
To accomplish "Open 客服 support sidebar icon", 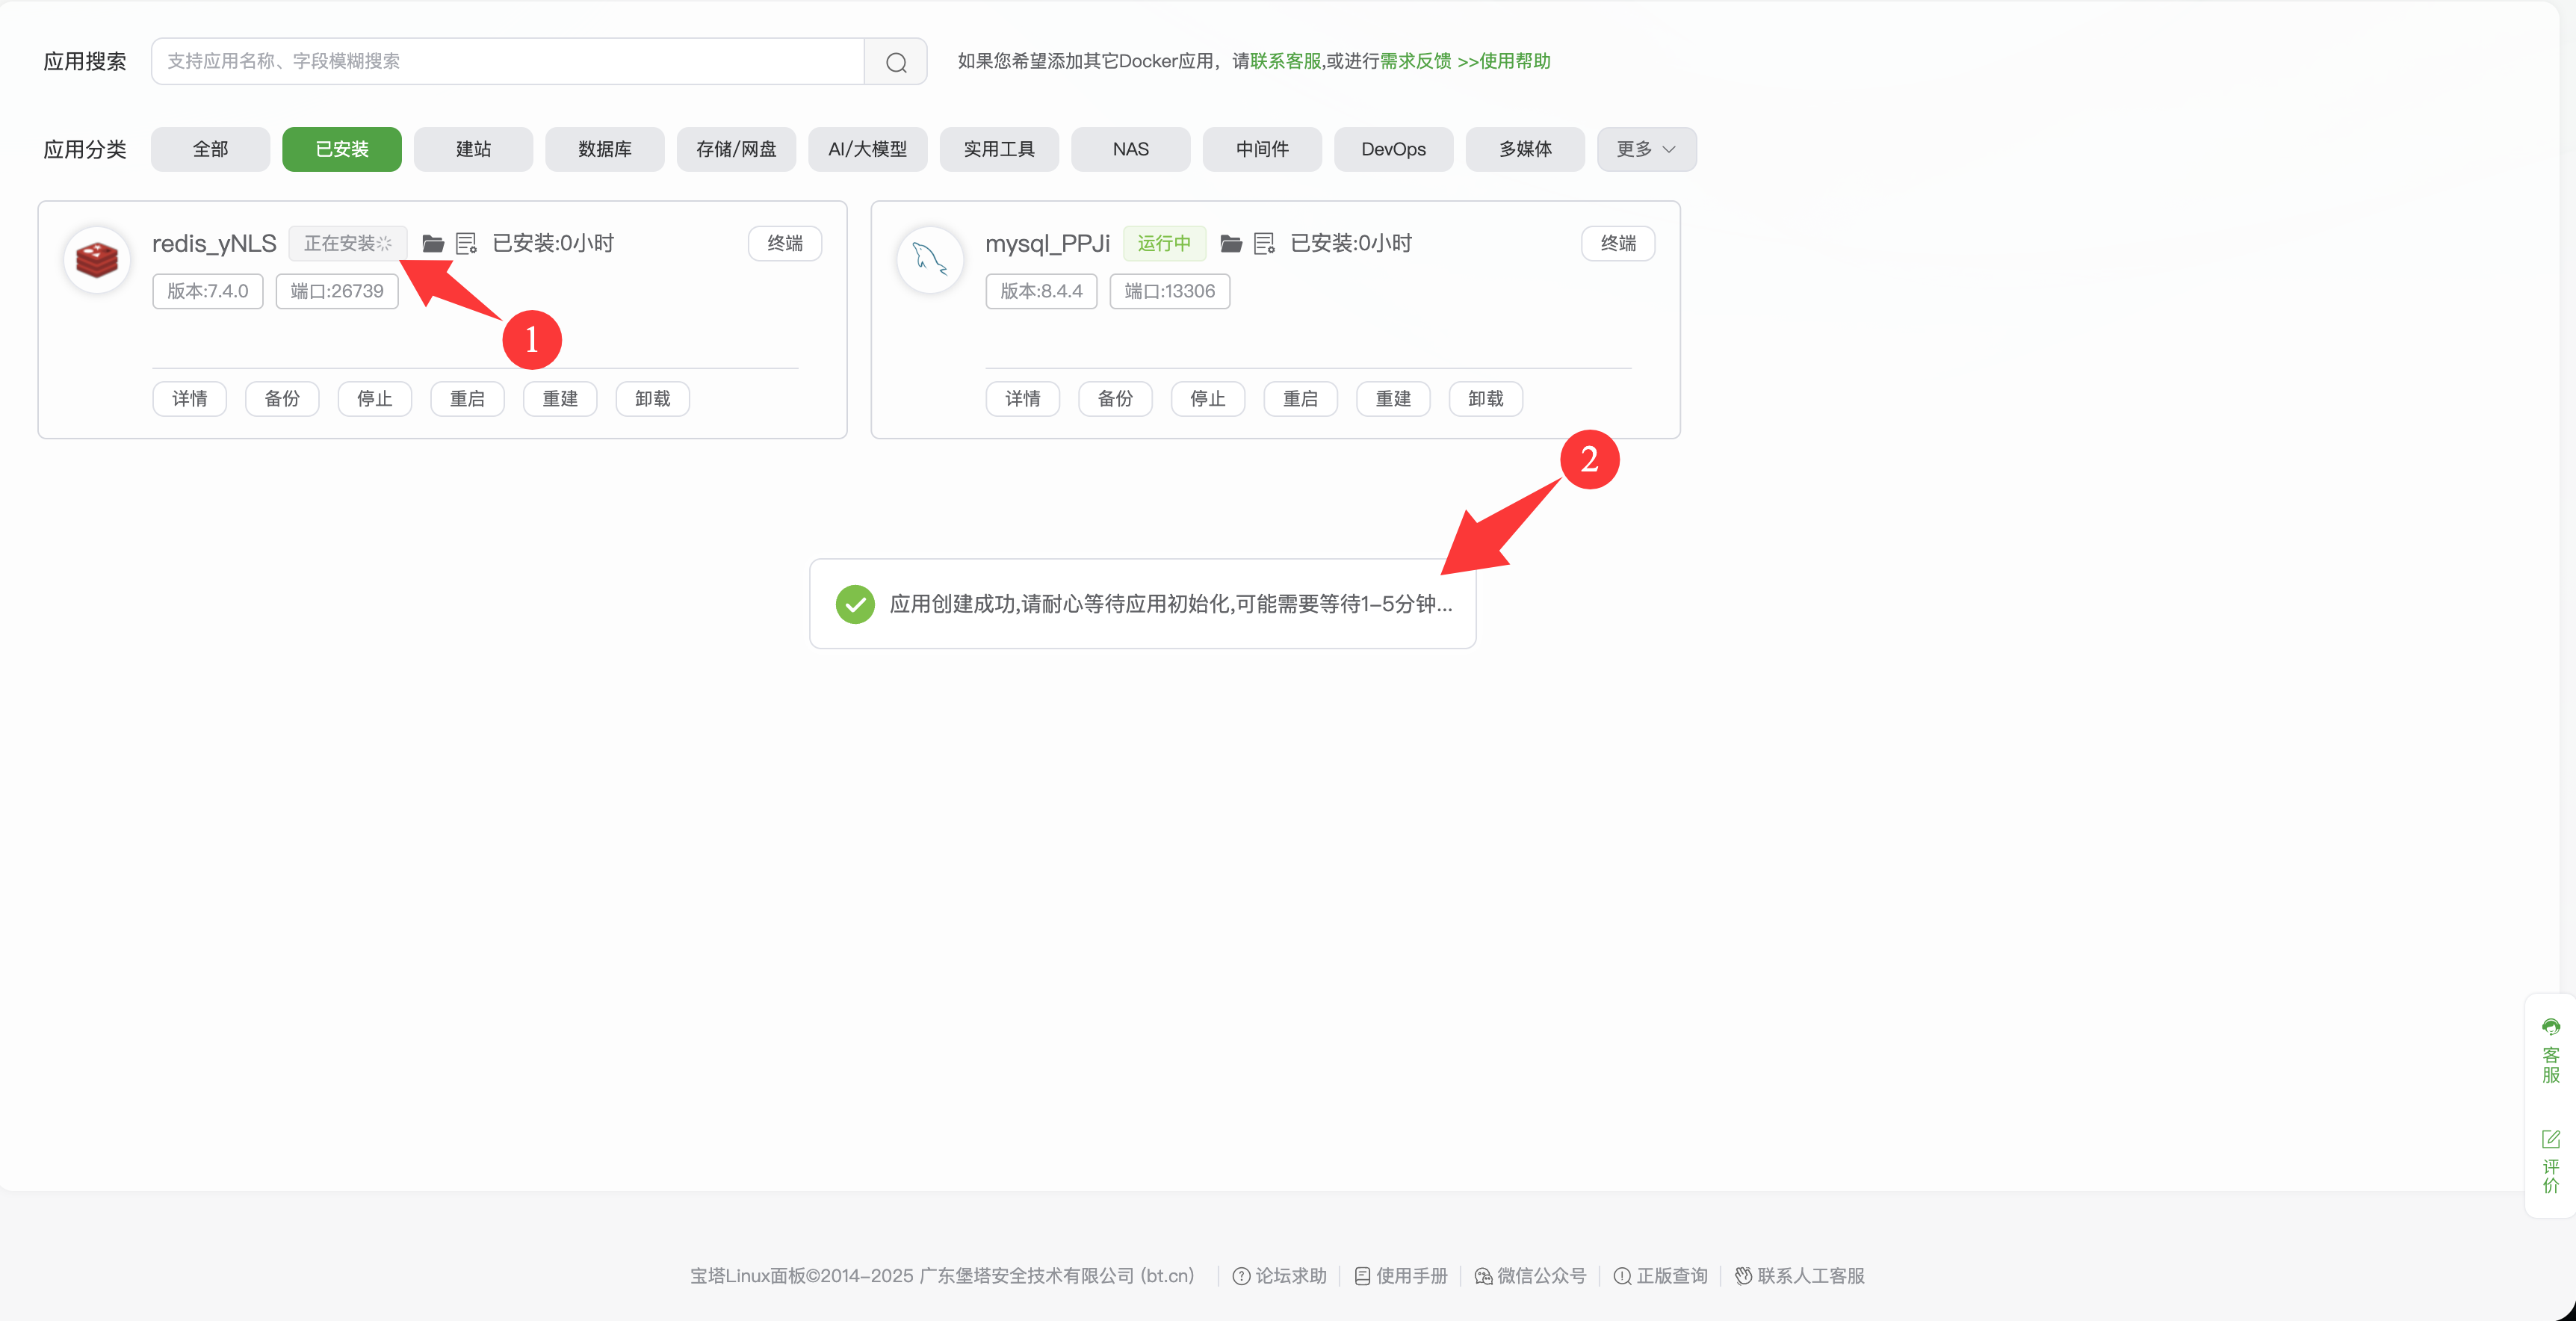I will (2550, 1050).
